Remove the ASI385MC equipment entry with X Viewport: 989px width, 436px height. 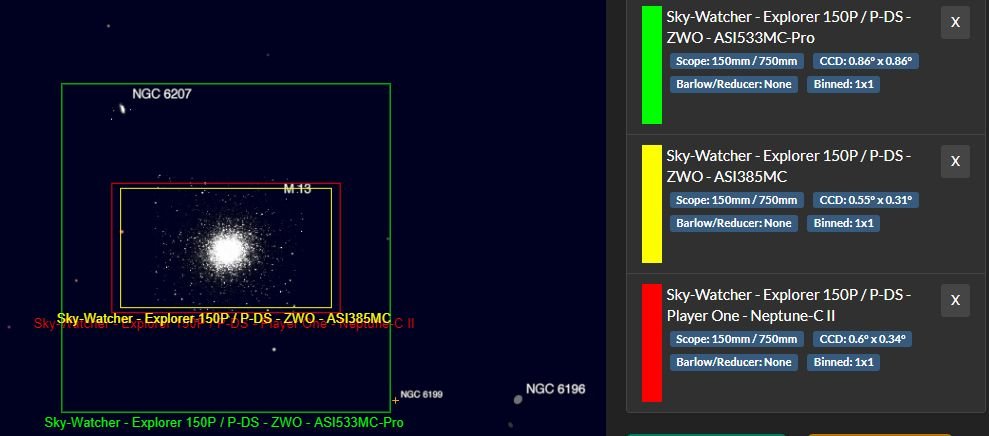tap(955, 161)
